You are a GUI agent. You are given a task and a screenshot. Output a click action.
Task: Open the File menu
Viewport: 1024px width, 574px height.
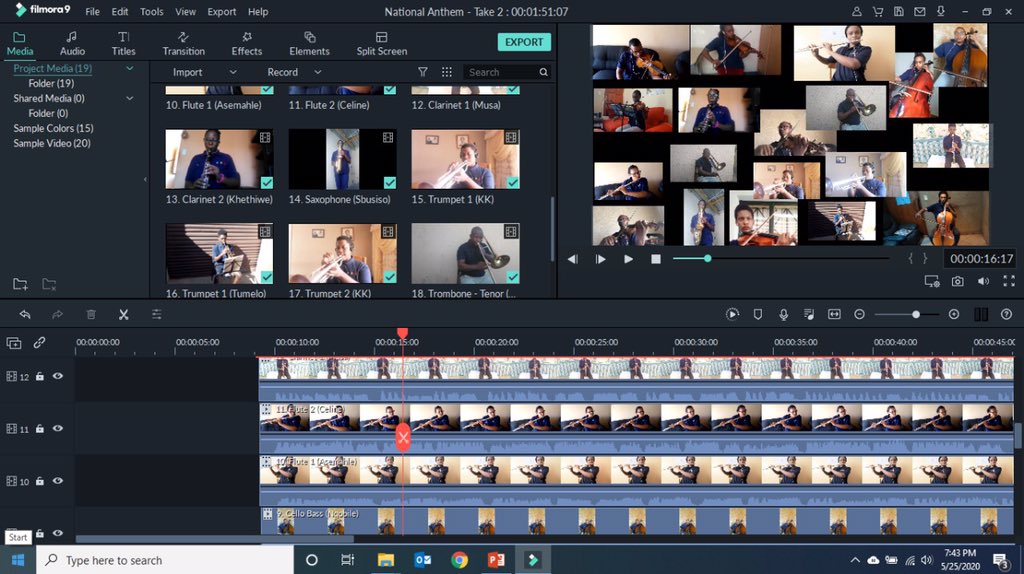(92, 12)
